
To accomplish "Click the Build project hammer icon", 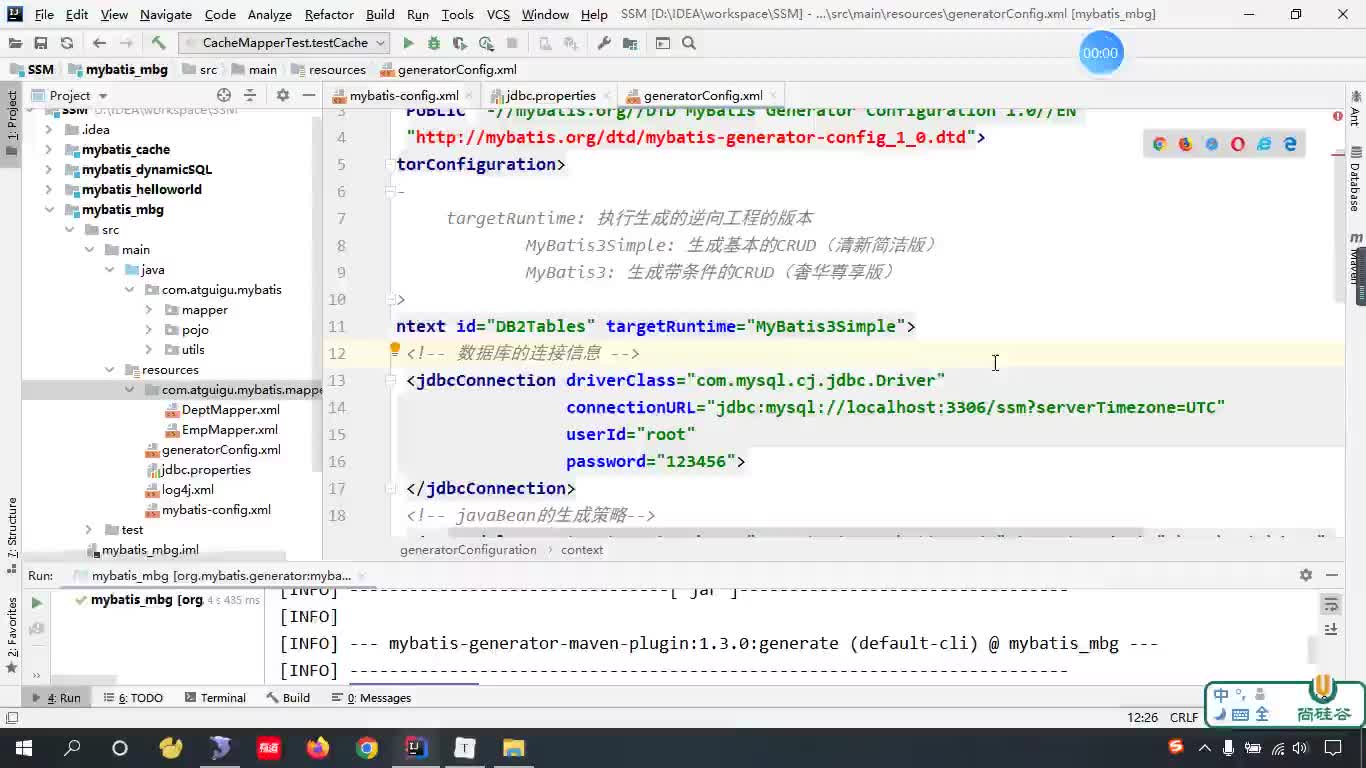I will [158, 43].
